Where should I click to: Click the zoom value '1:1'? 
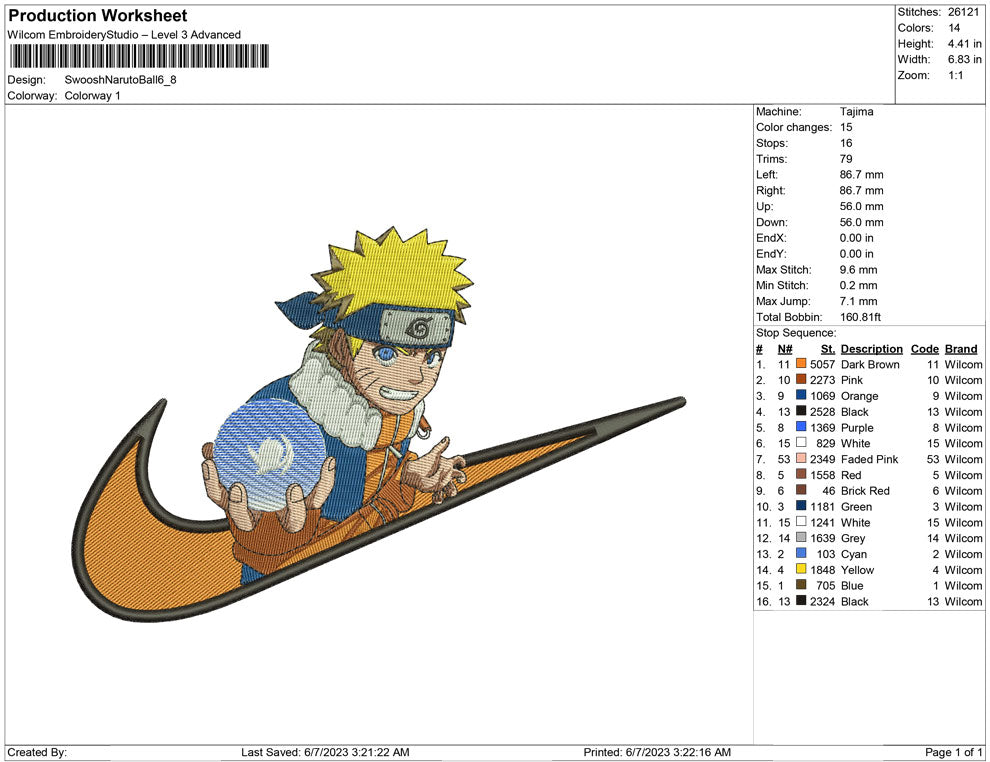pyautogui.click(x=955, y=75)
